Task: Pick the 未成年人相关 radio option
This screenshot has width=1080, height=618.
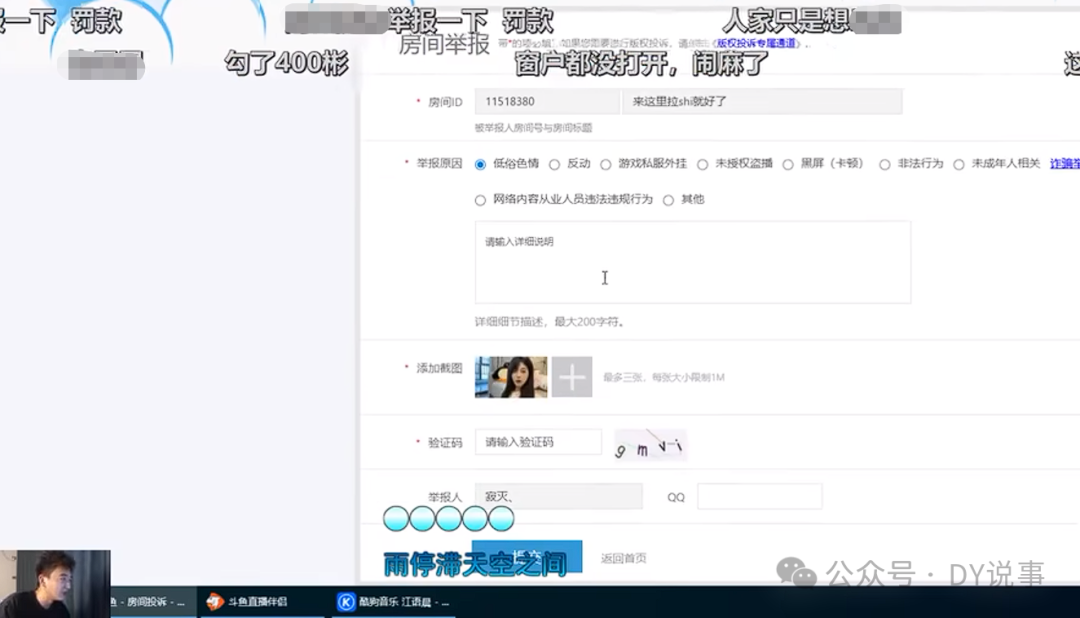Action: point(959,165)
